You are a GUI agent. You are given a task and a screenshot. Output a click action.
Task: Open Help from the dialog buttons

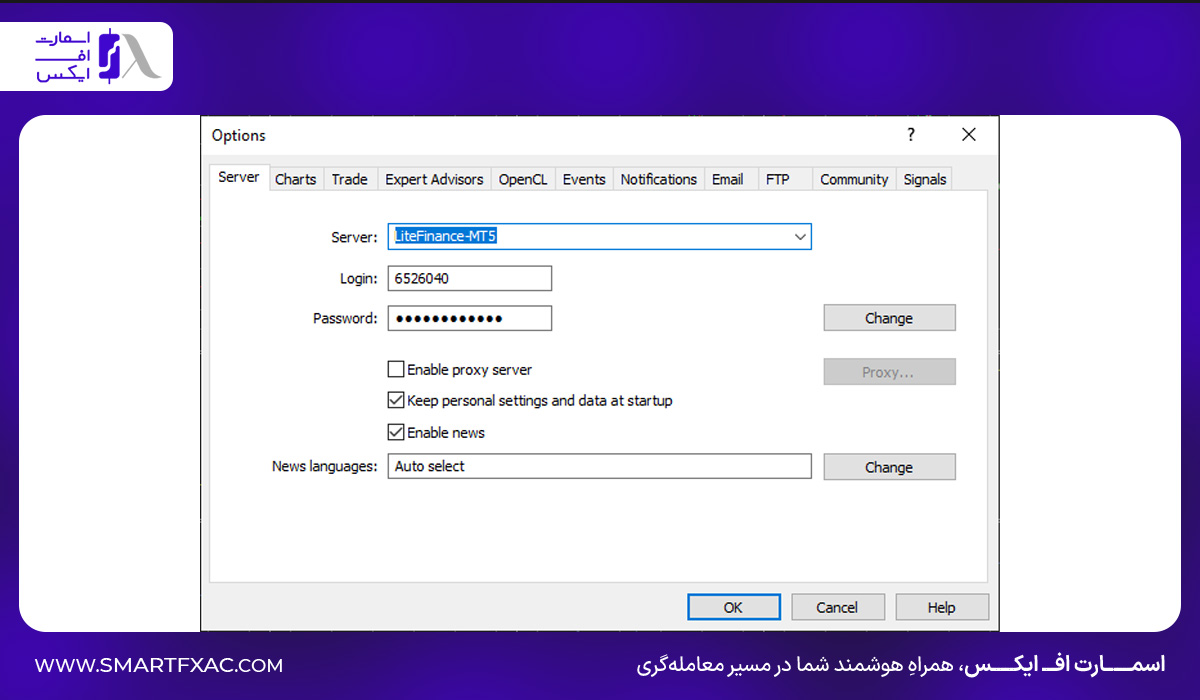click(x=942, y=607)
